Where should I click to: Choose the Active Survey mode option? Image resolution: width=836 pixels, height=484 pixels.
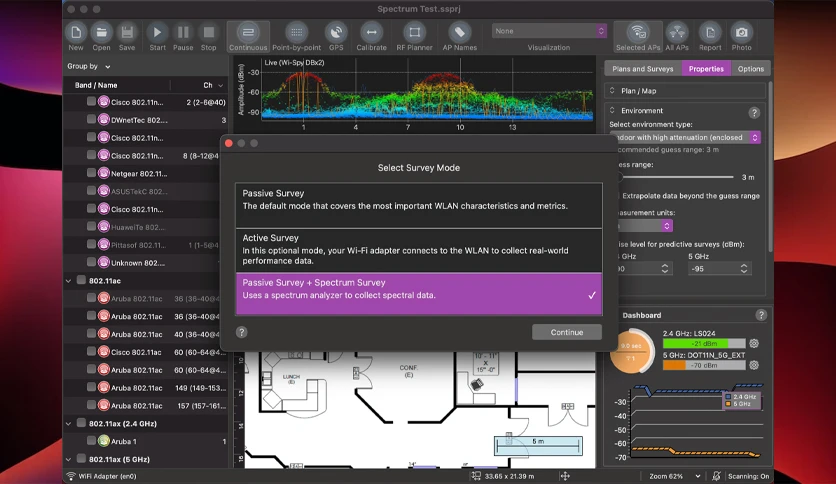point(419,251)
